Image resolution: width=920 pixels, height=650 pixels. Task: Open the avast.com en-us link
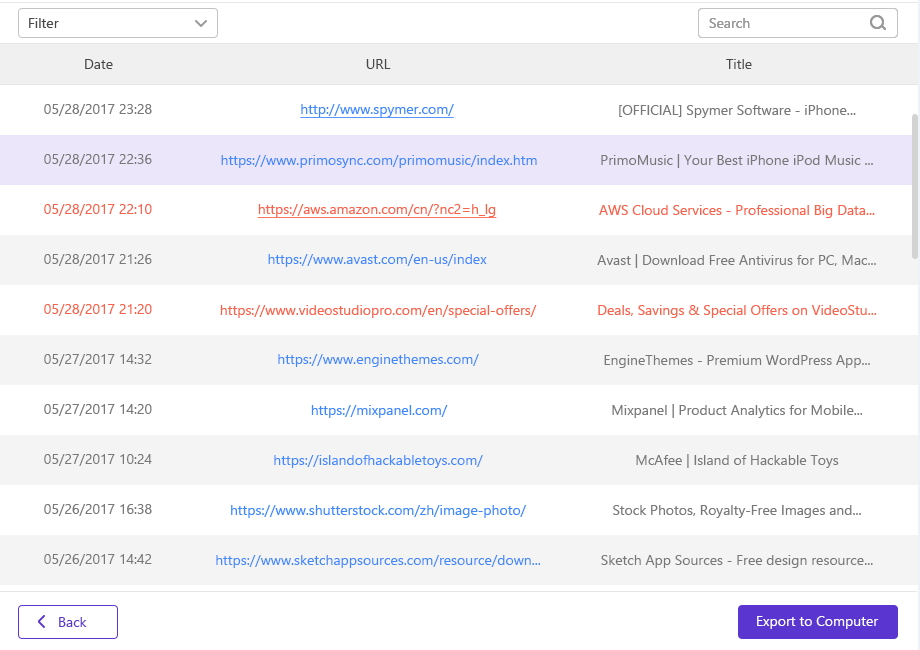(x=377, y=260)
